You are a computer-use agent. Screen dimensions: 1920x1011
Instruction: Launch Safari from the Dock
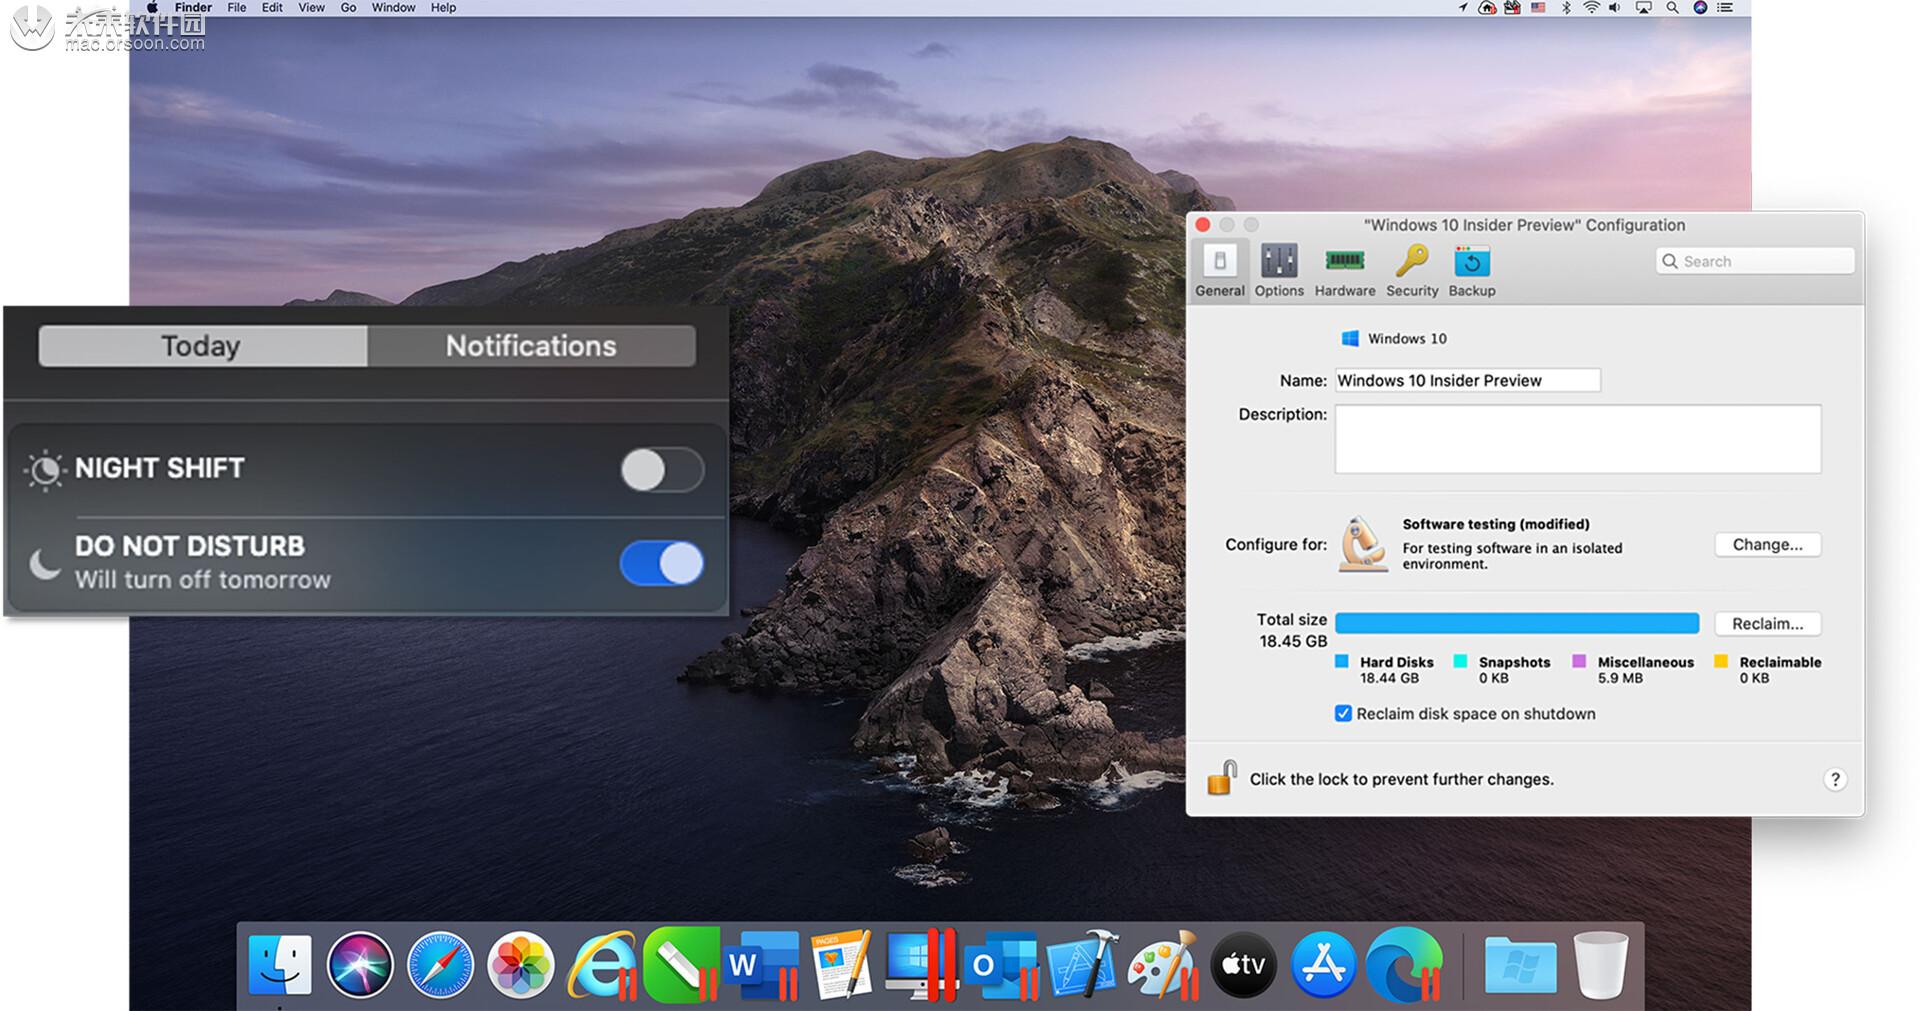tap(440, 965)
